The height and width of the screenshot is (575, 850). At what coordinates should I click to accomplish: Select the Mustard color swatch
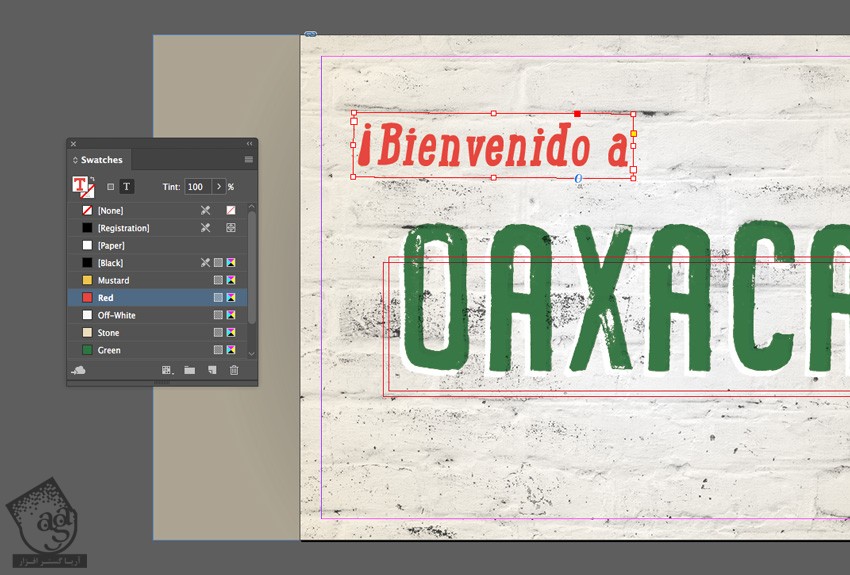click(113, 281)
